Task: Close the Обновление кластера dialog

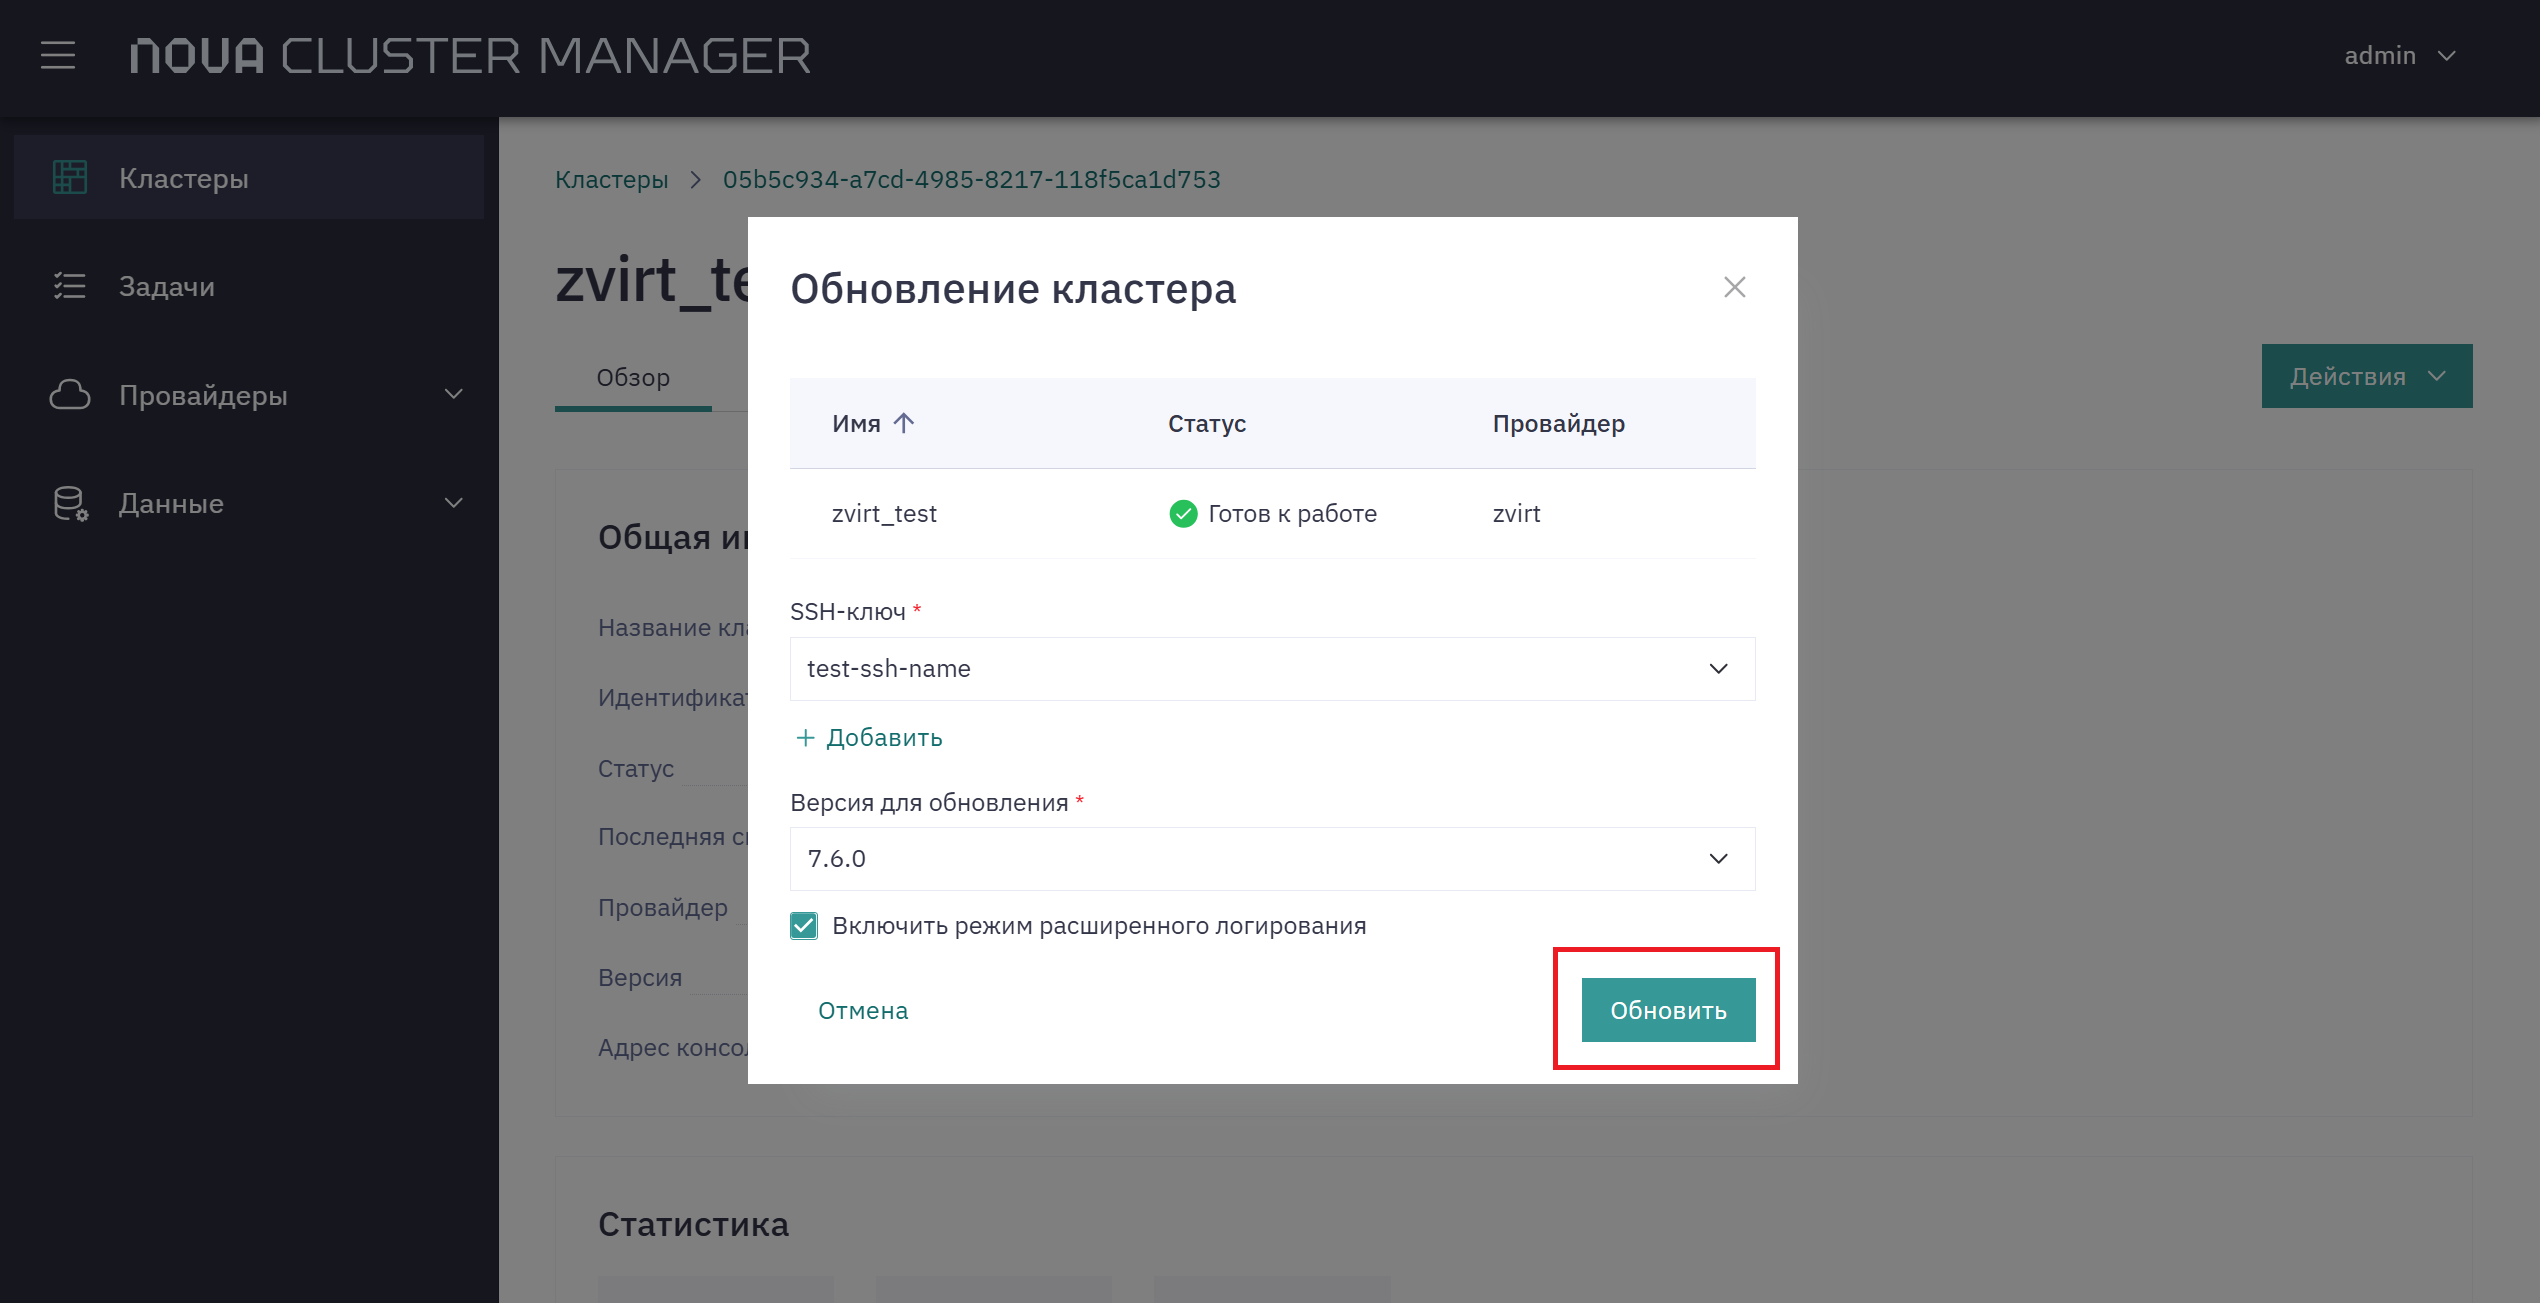Action: (1735, 287)
